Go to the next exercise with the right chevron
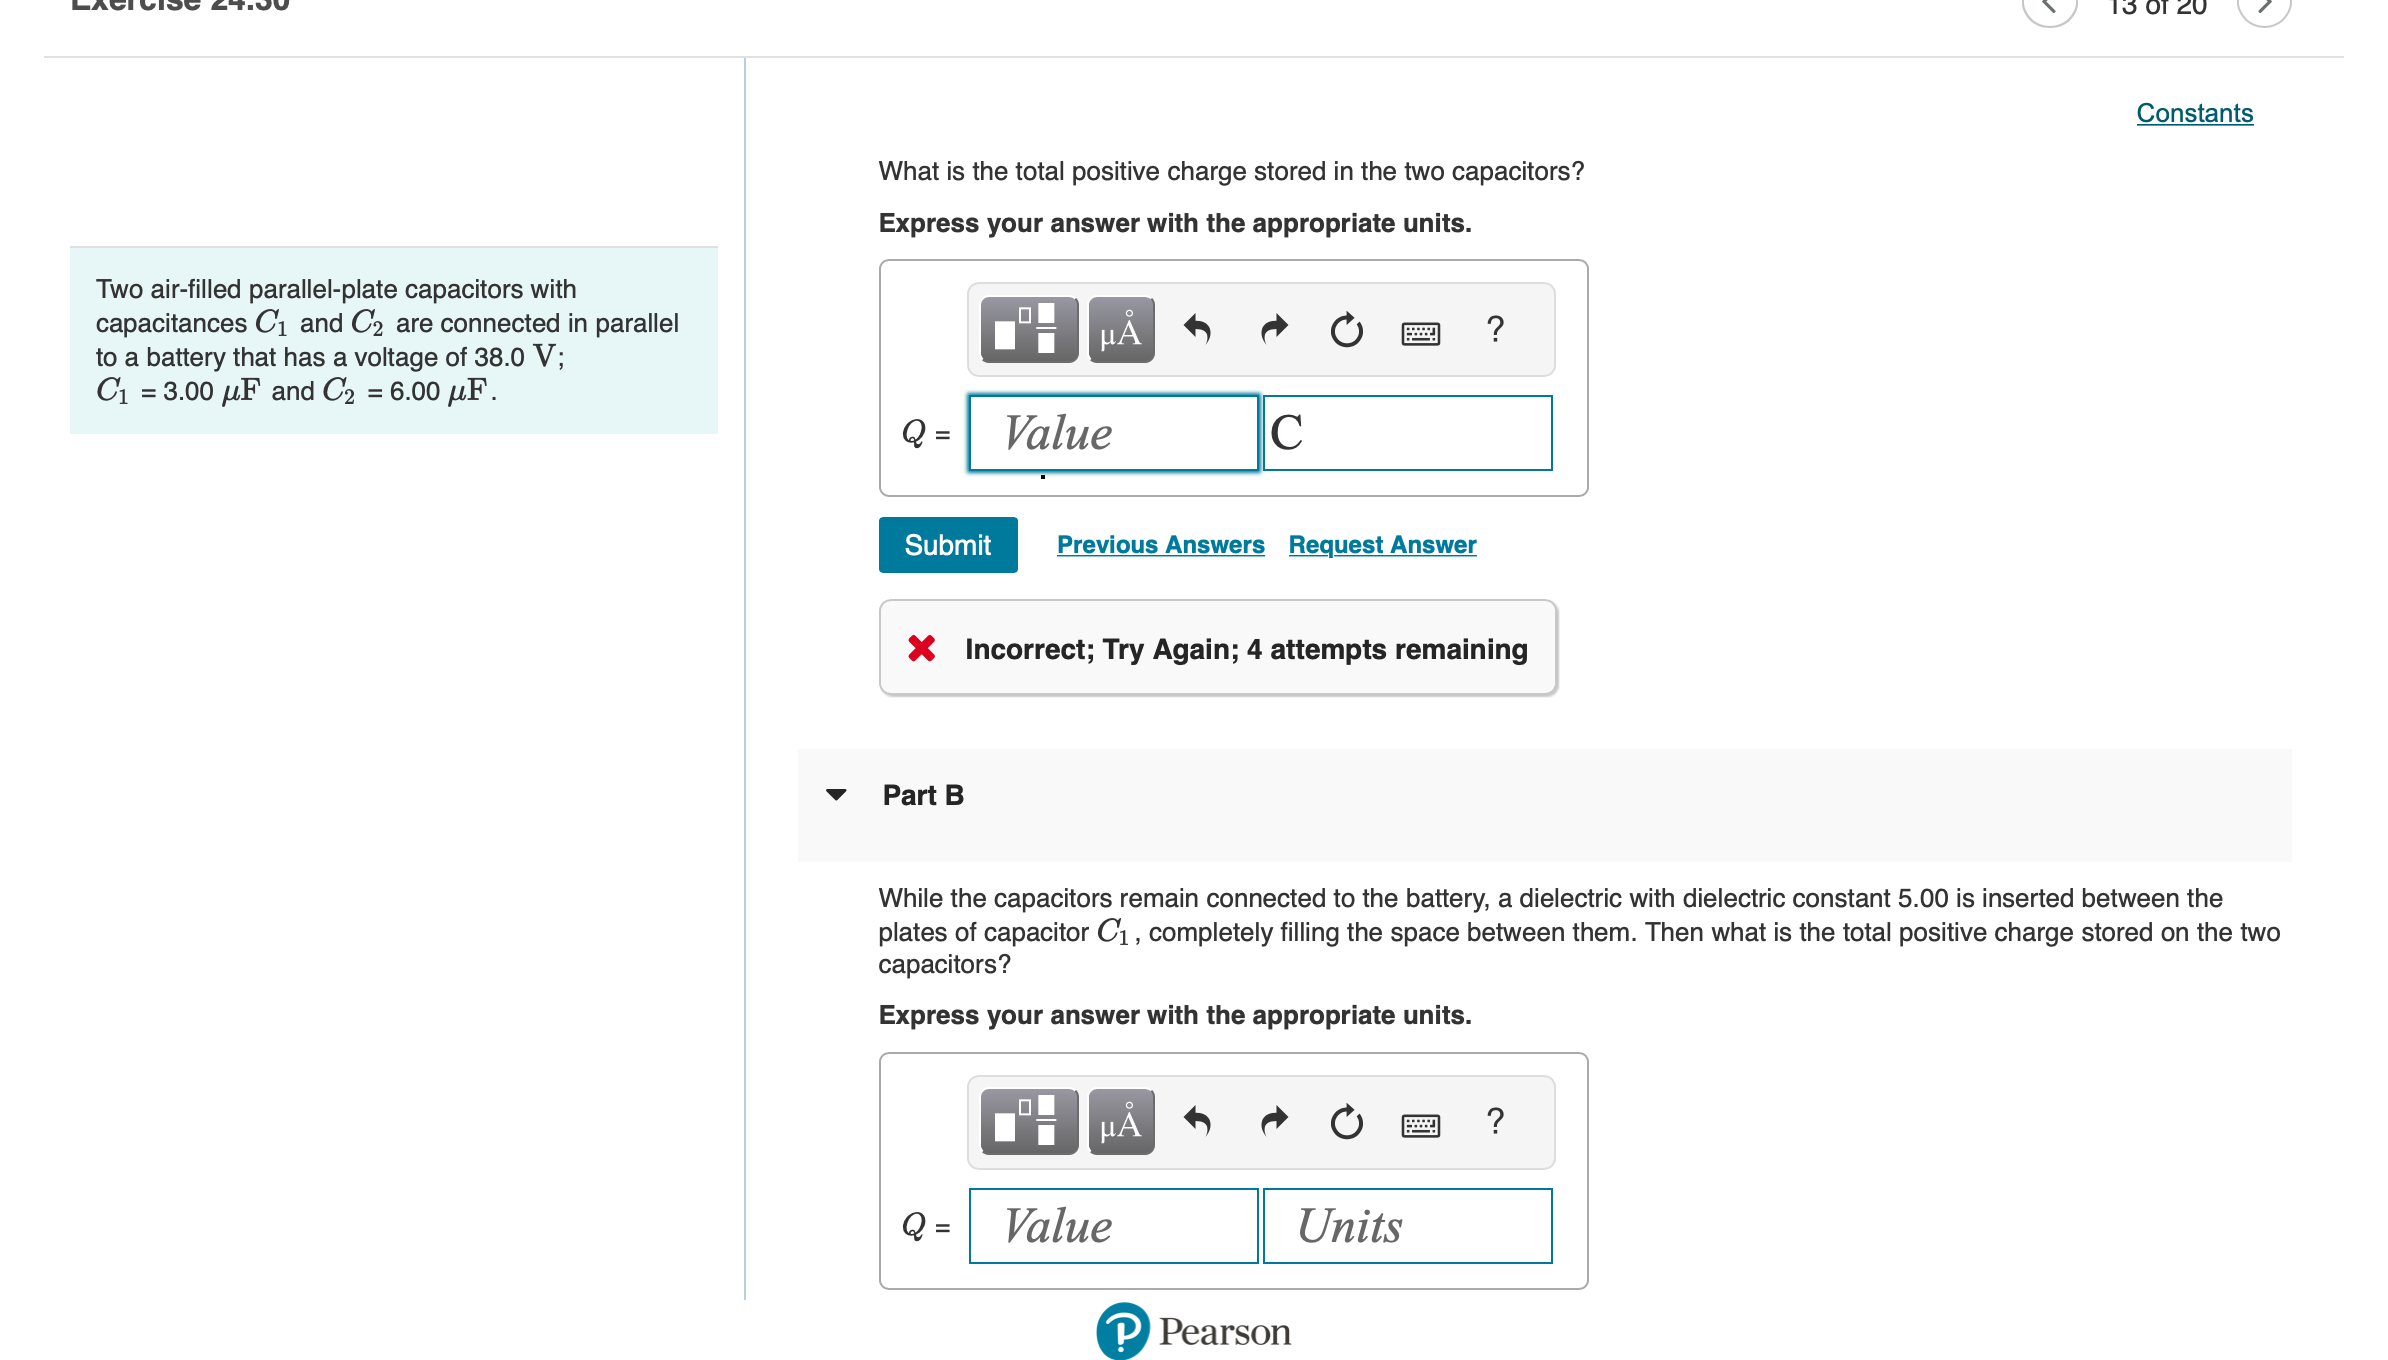The image size is (2388, 1360). coord(2265,8)
